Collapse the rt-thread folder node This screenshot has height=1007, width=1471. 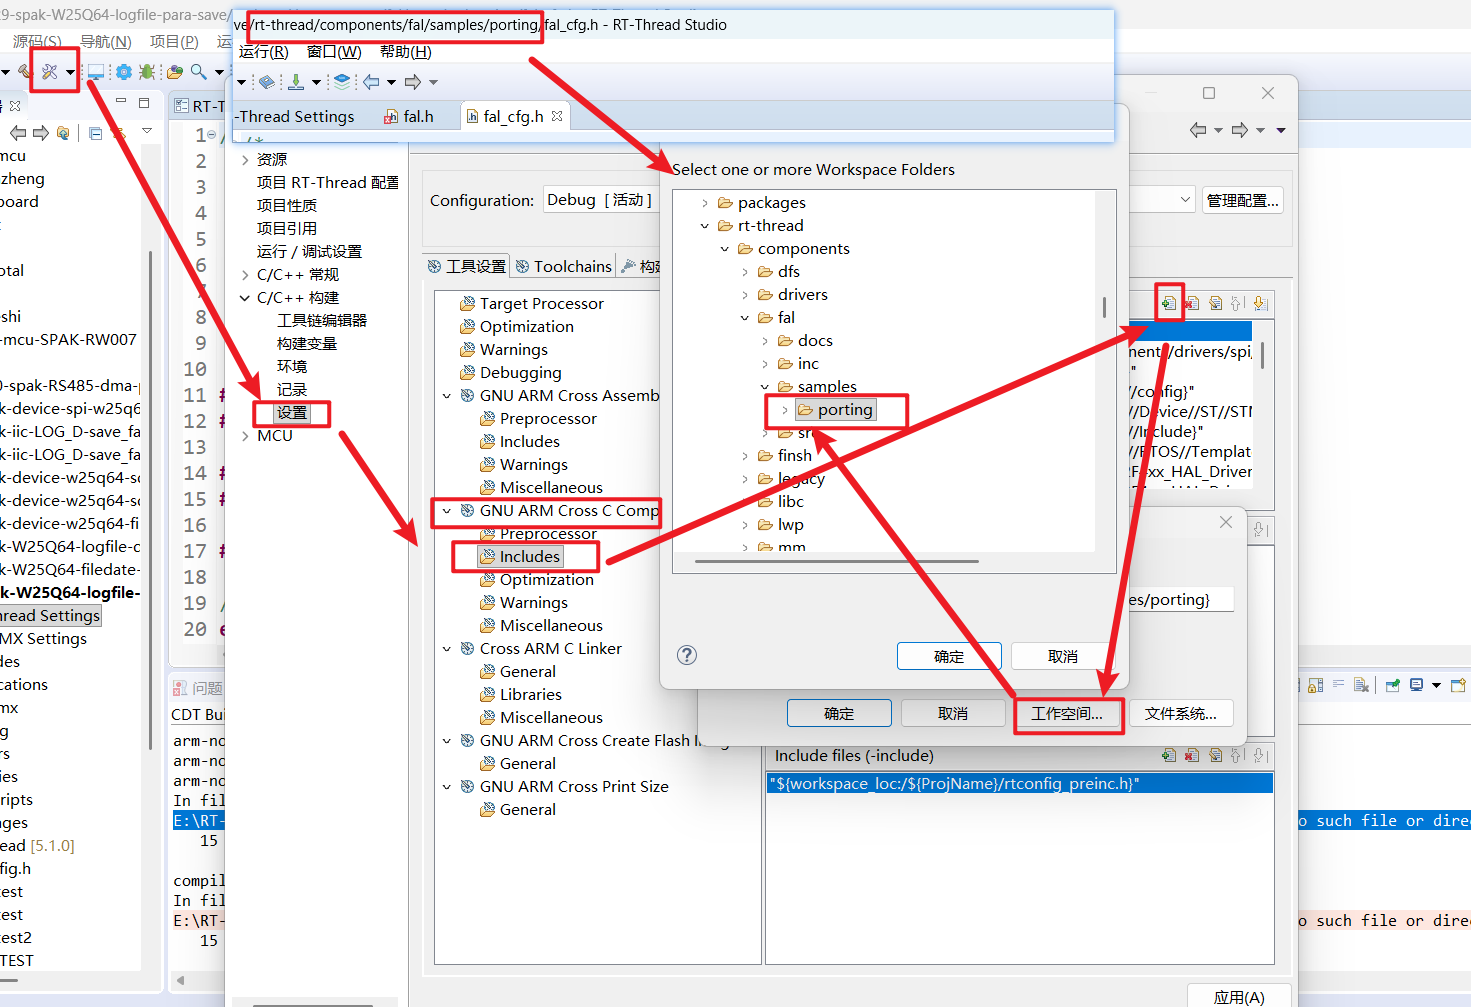(705, 226)
